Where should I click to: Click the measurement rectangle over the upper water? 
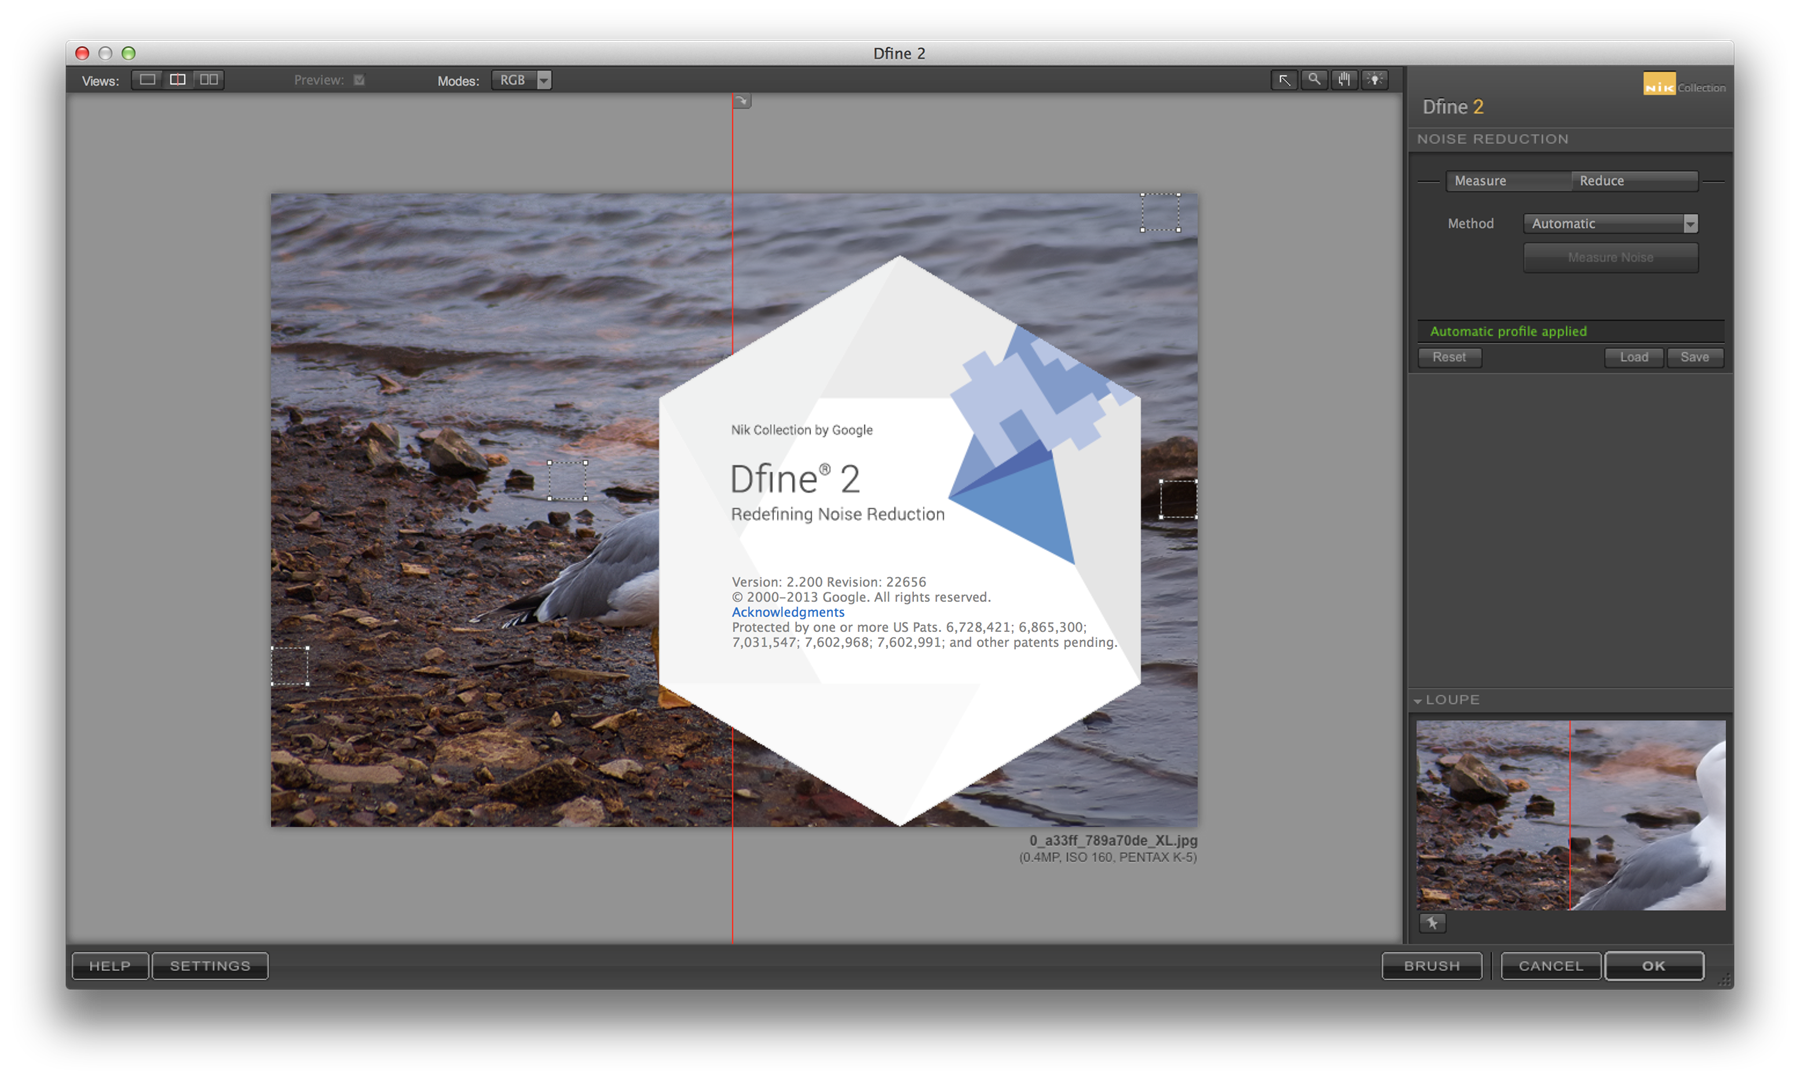[x=1161, y=213]
